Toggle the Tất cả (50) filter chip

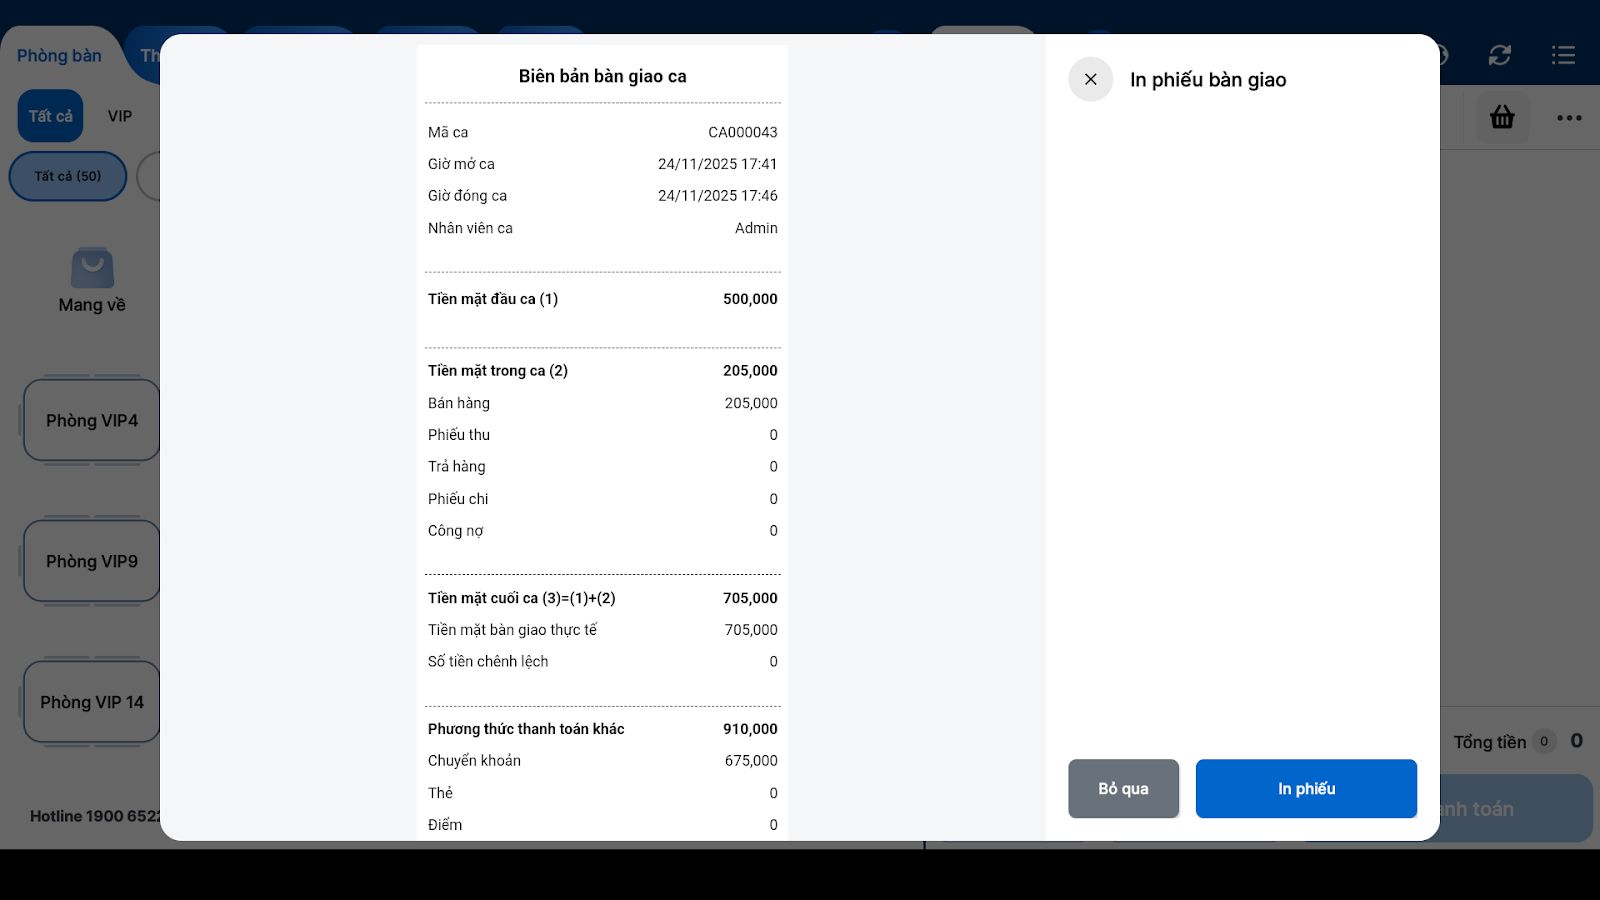click(x=68, y=176)
